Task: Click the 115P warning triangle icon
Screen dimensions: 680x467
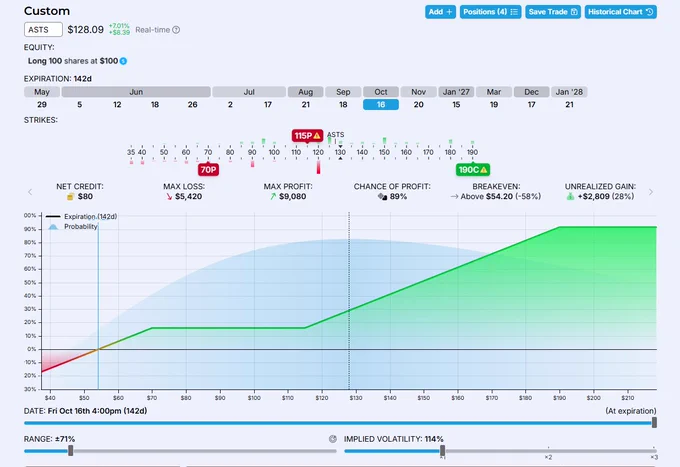Action: click(x=317, y=136)
